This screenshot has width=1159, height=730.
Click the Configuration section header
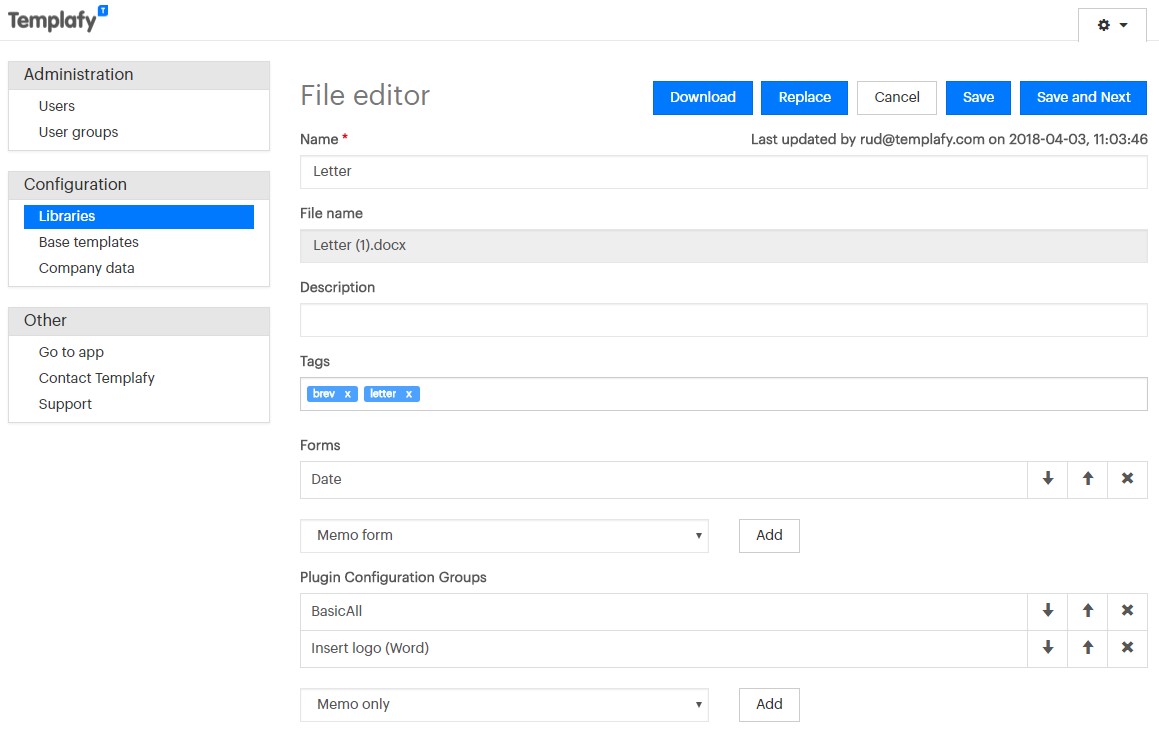tap(139, 185)
